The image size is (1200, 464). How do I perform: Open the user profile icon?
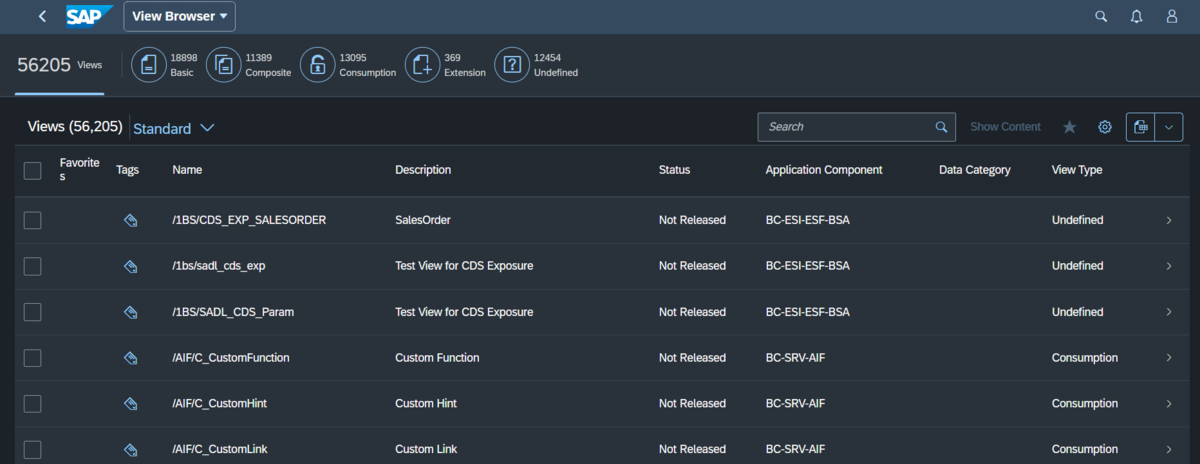(1171, 16)
